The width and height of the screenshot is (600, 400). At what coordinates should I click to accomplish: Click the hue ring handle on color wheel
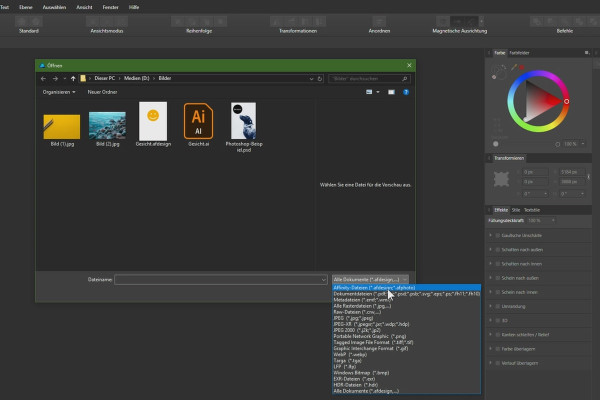[x=567, y=101]
